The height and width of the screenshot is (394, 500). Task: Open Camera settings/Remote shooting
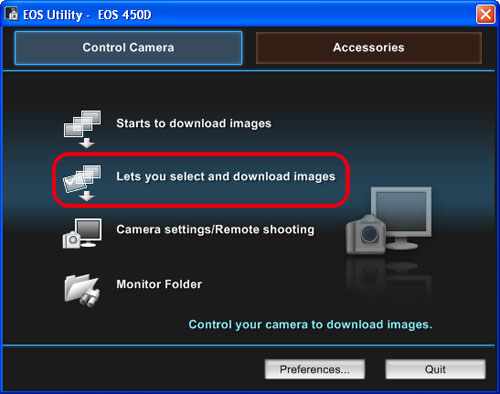[215, 230]
